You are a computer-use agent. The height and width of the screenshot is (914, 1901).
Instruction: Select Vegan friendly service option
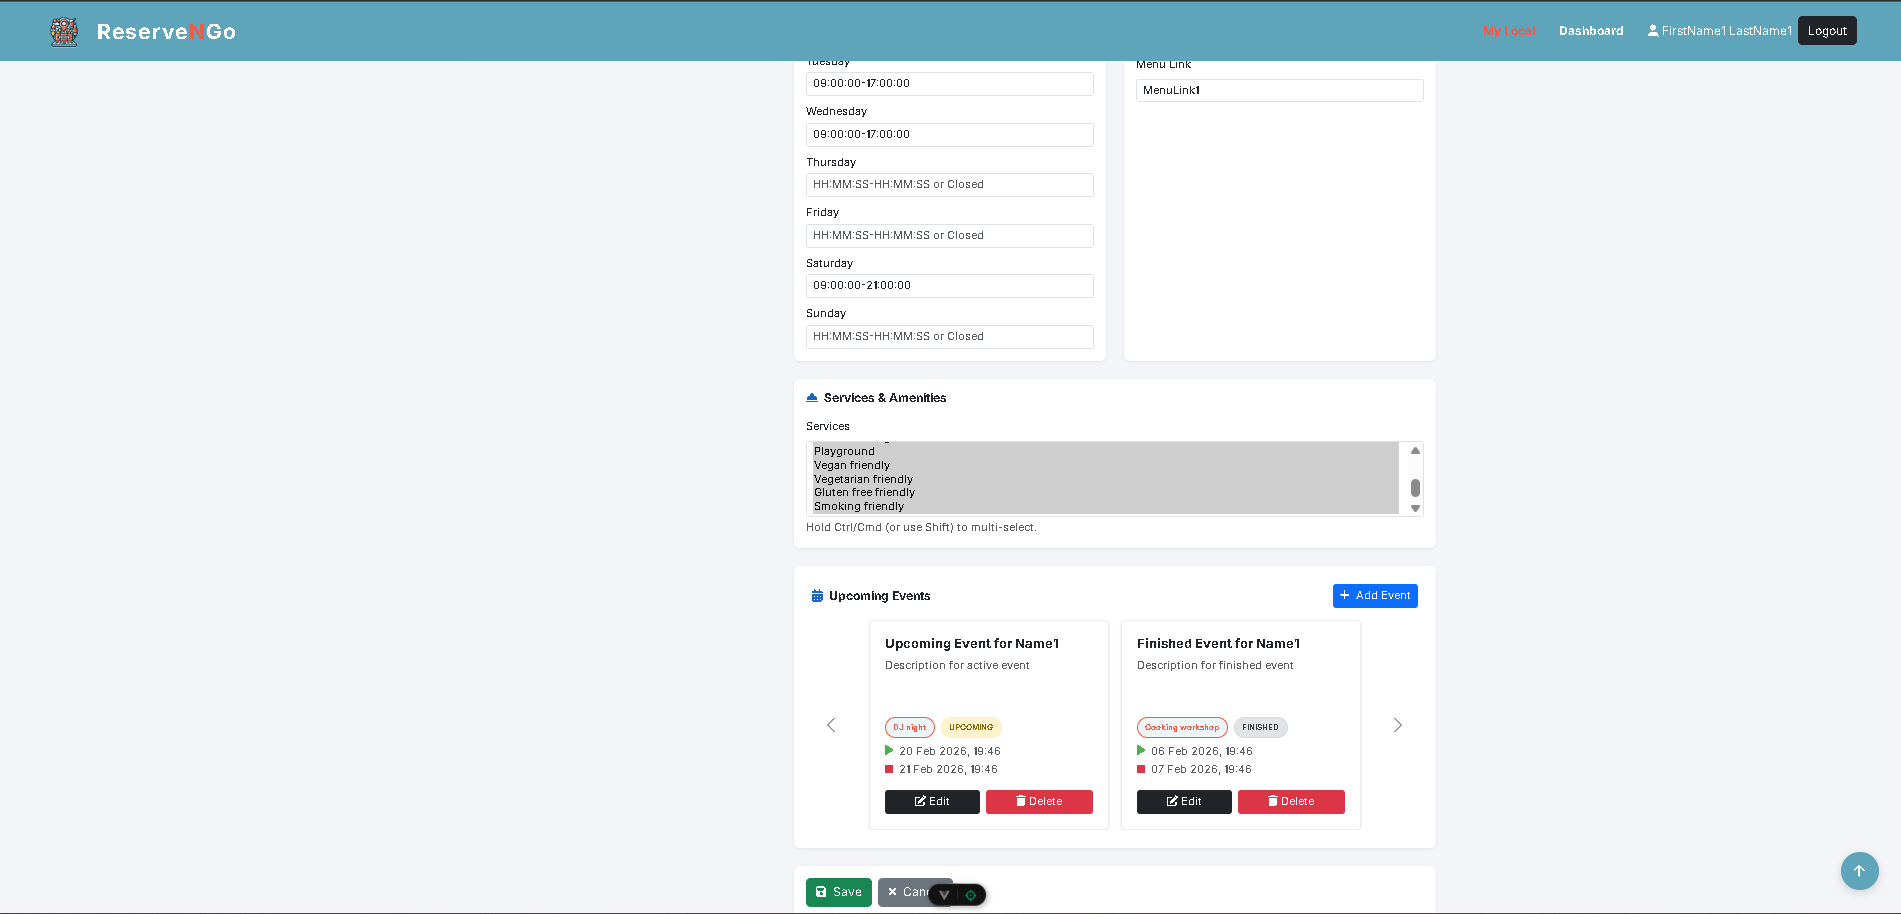click(852, 466)
